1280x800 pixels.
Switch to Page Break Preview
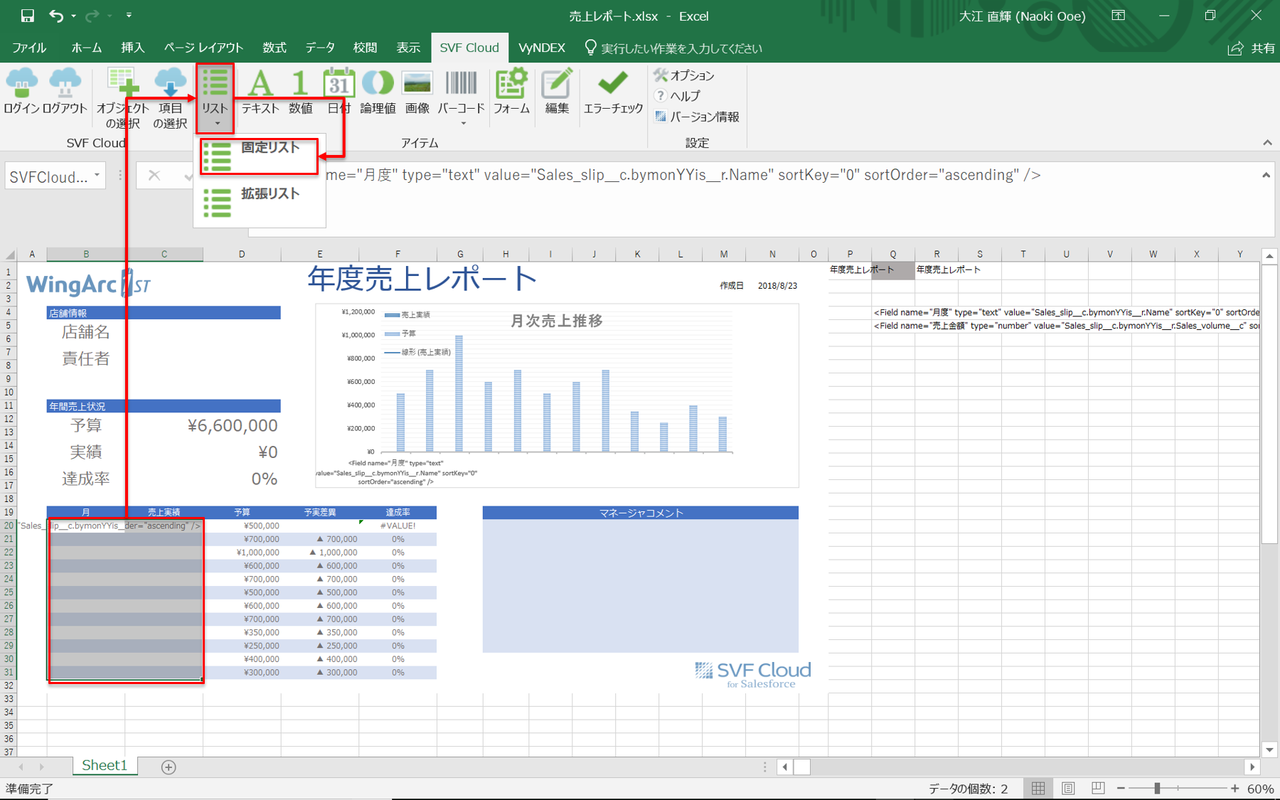point(1097,789)
